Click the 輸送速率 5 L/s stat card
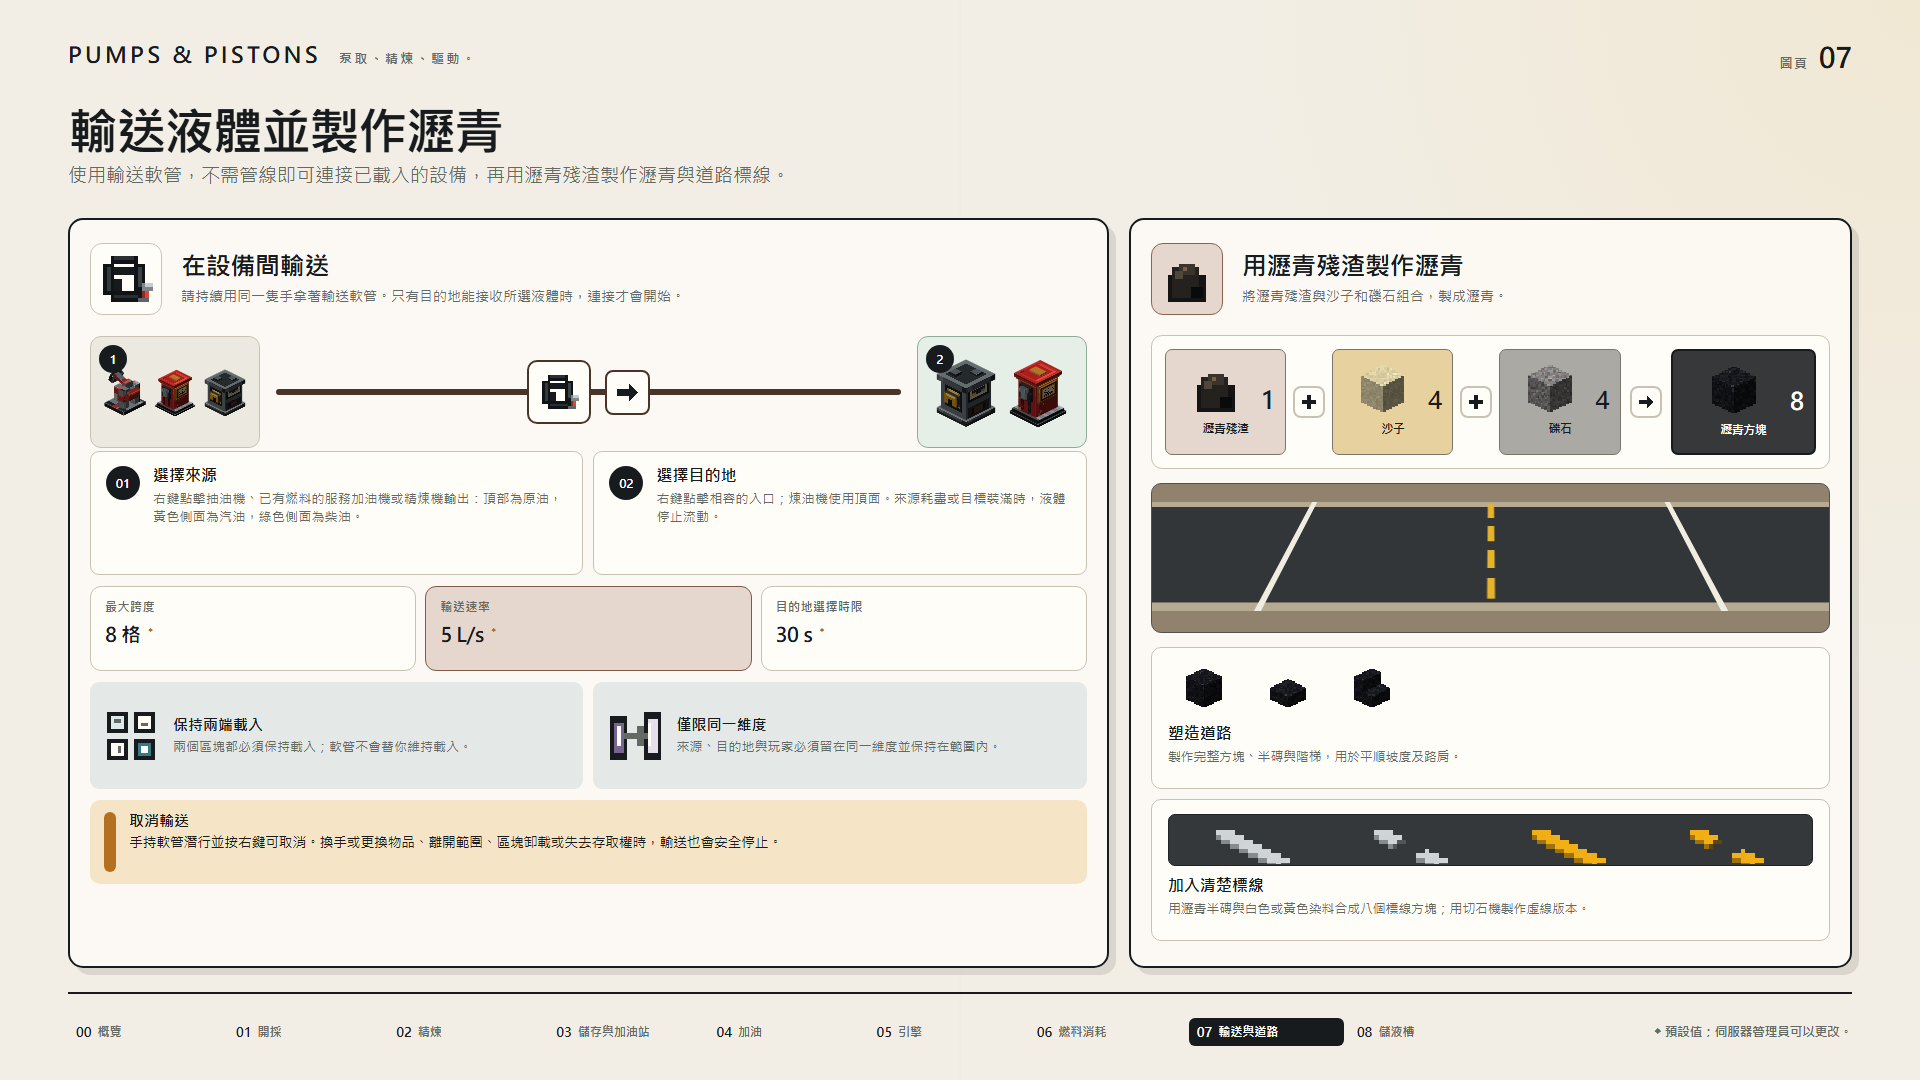The image size is (1920, 1080). tap(588, 628)
